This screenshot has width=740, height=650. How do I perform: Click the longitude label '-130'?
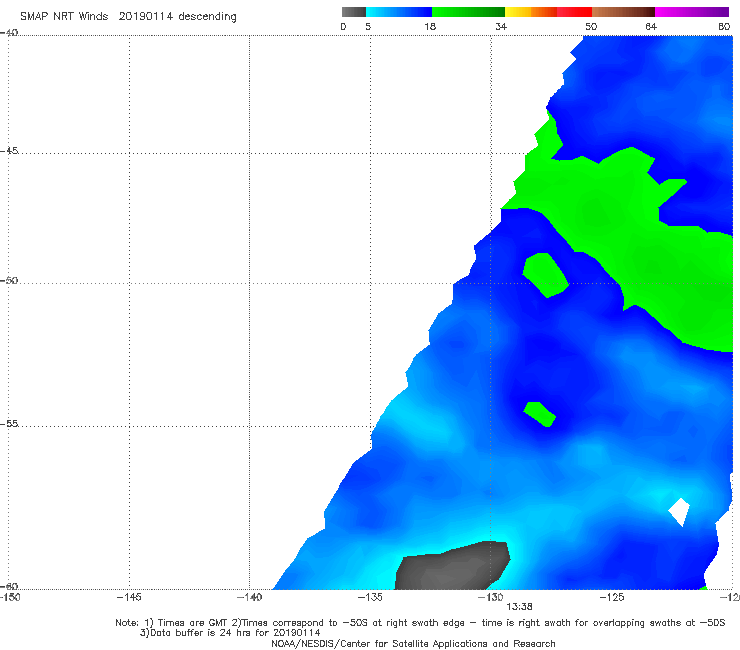[491, 597]
